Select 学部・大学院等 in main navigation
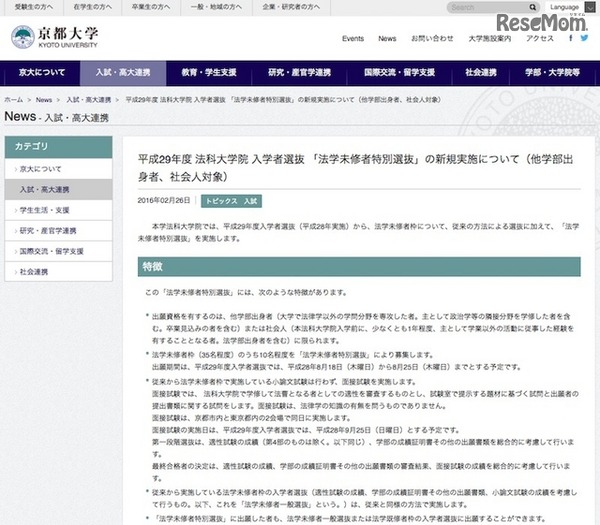The image size is (600, 525). pos(552,72)
